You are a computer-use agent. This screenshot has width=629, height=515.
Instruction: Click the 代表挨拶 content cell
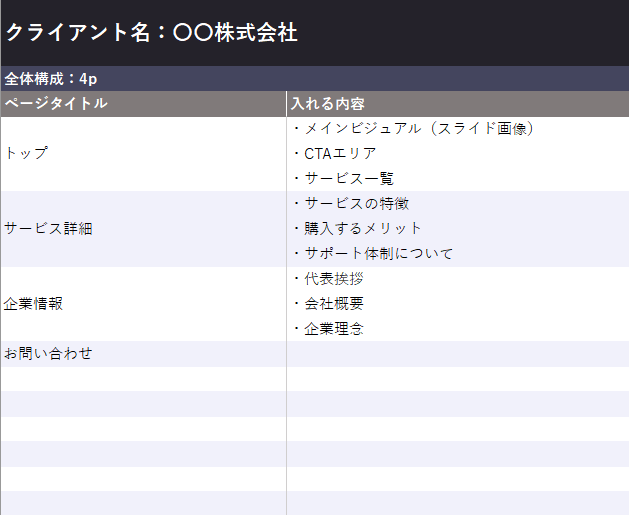point(328,278)
